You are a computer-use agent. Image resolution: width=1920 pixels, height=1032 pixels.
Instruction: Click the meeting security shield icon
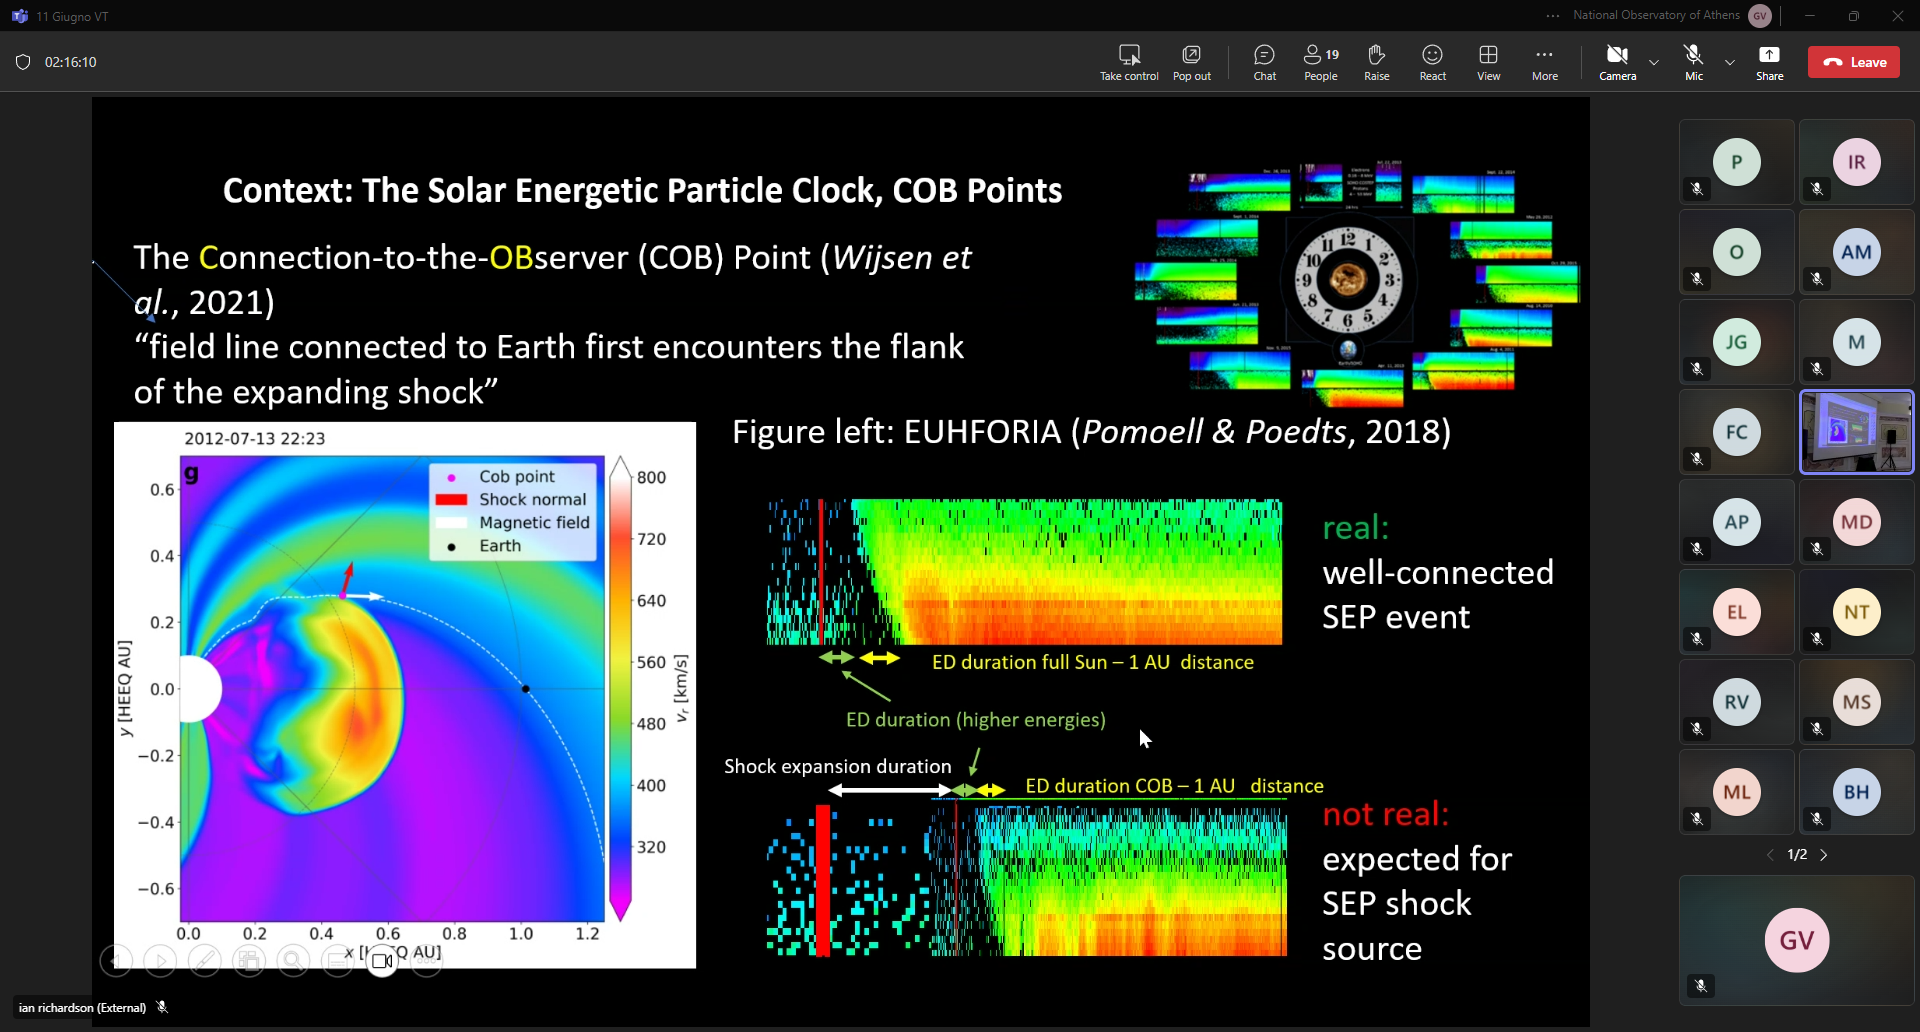point(23,62)
